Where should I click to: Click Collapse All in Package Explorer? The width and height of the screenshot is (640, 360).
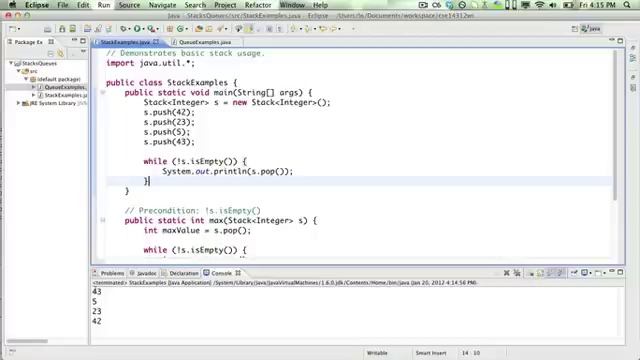pos(51,53)
